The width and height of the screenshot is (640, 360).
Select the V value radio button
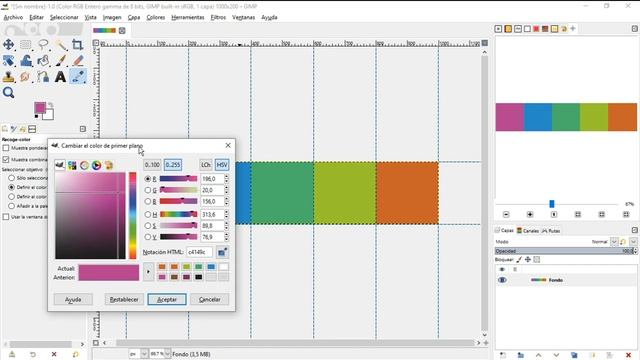(x=148, y=237)
